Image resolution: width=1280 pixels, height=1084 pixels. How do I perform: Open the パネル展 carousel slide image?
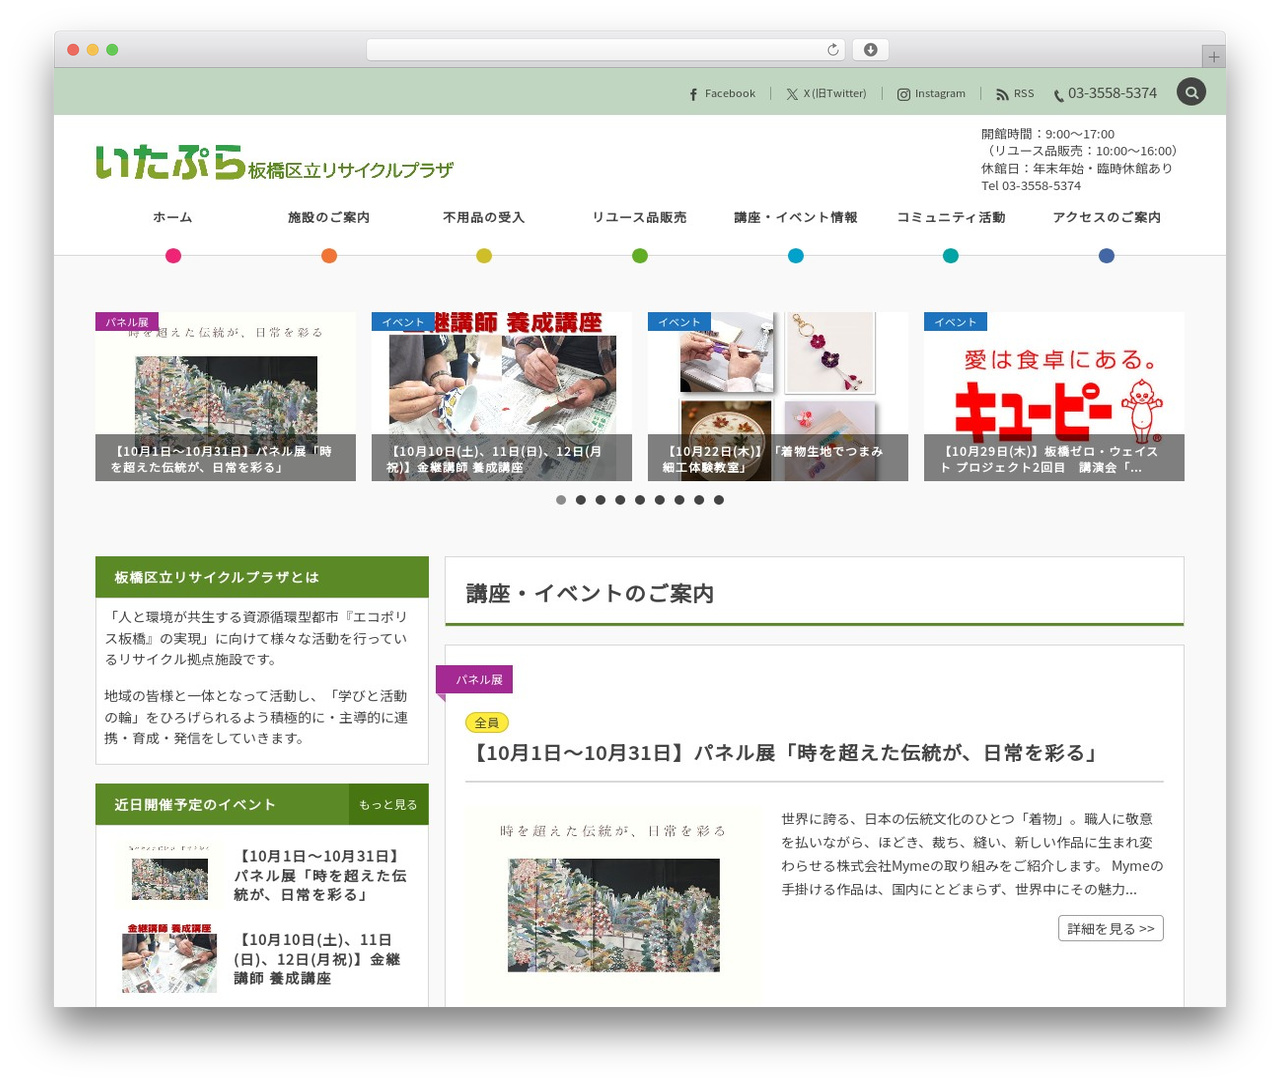[x=225, y=396]
